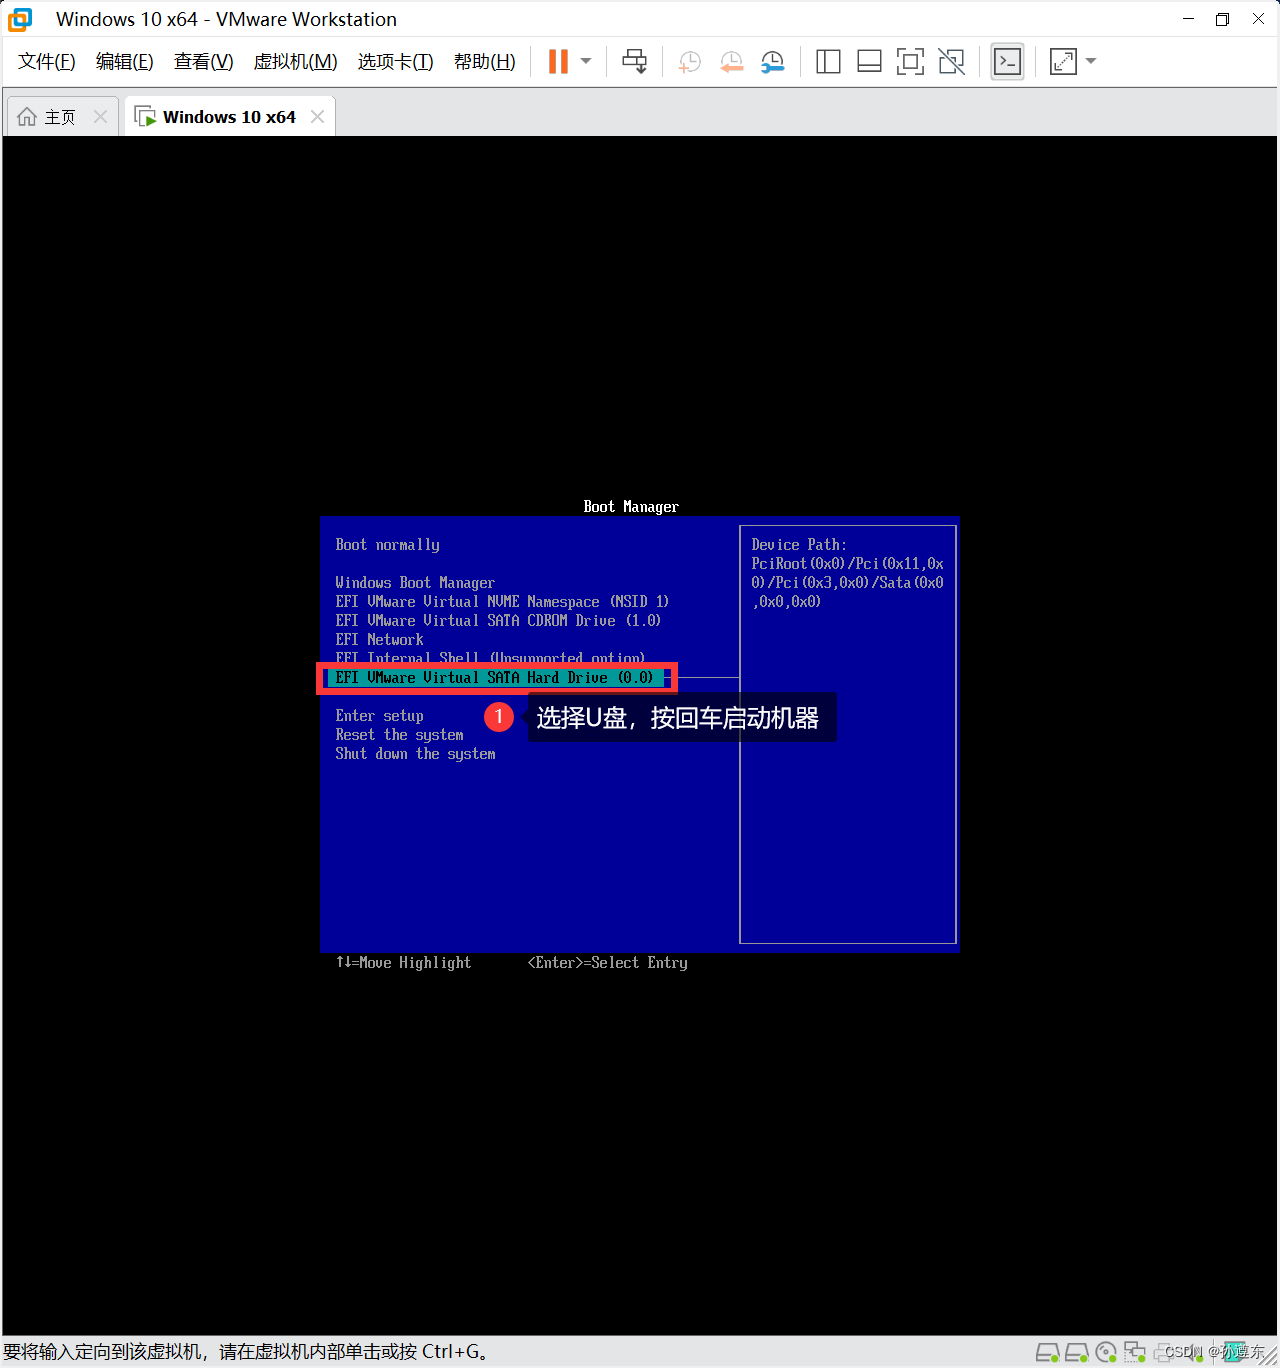Click the network adapter status bar icon

tap(1135, 1352)
